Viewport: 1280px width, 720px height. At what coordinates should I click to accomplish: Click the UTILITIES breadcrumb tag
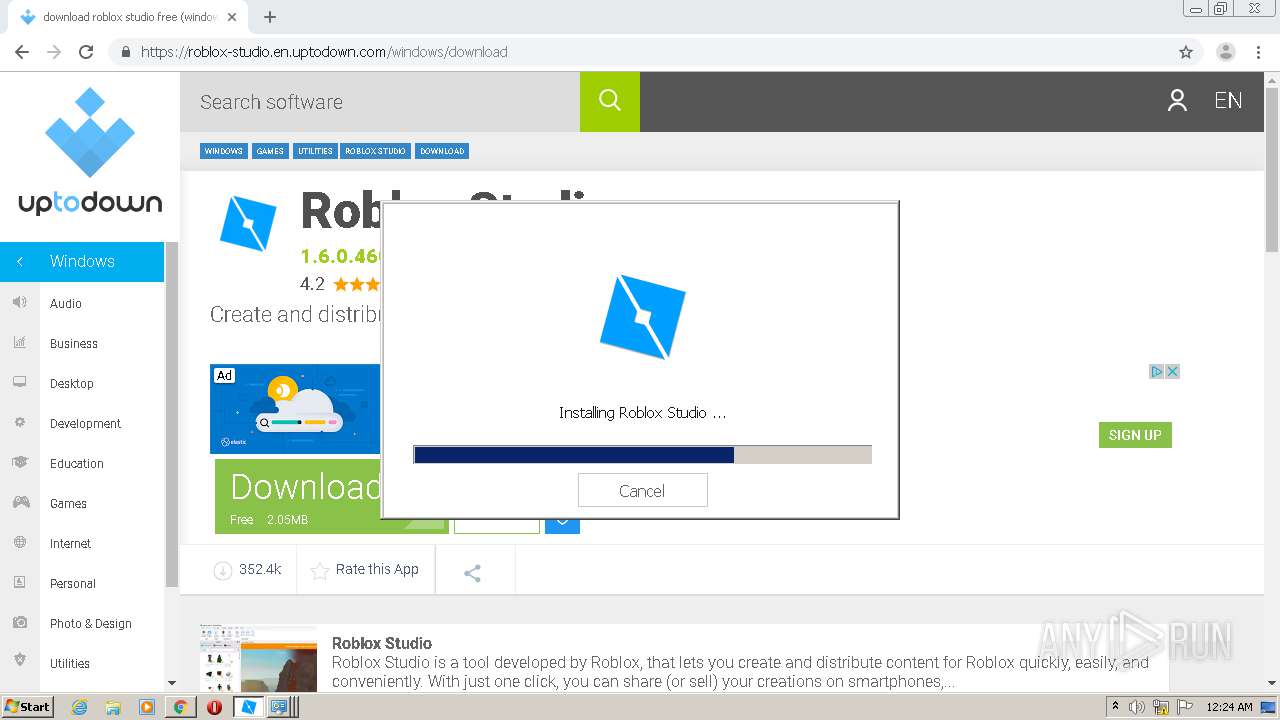(x=315, y=151)
